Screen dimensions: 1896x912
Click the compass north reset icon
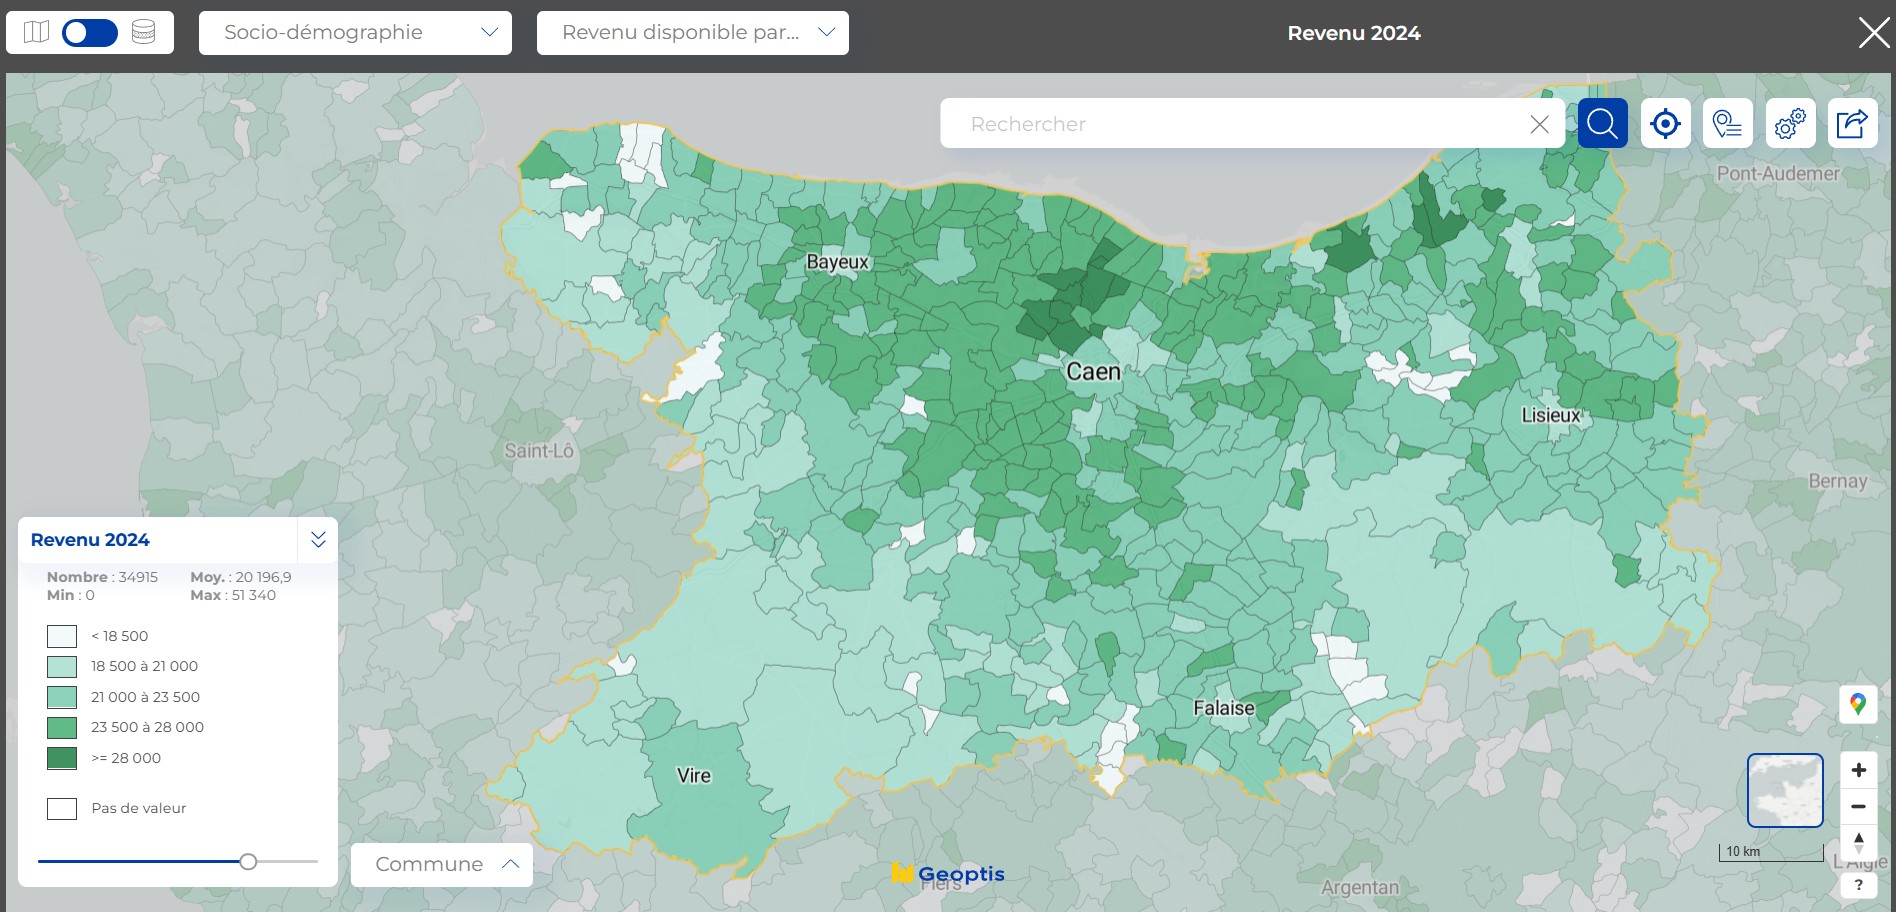click(1858, 842)
